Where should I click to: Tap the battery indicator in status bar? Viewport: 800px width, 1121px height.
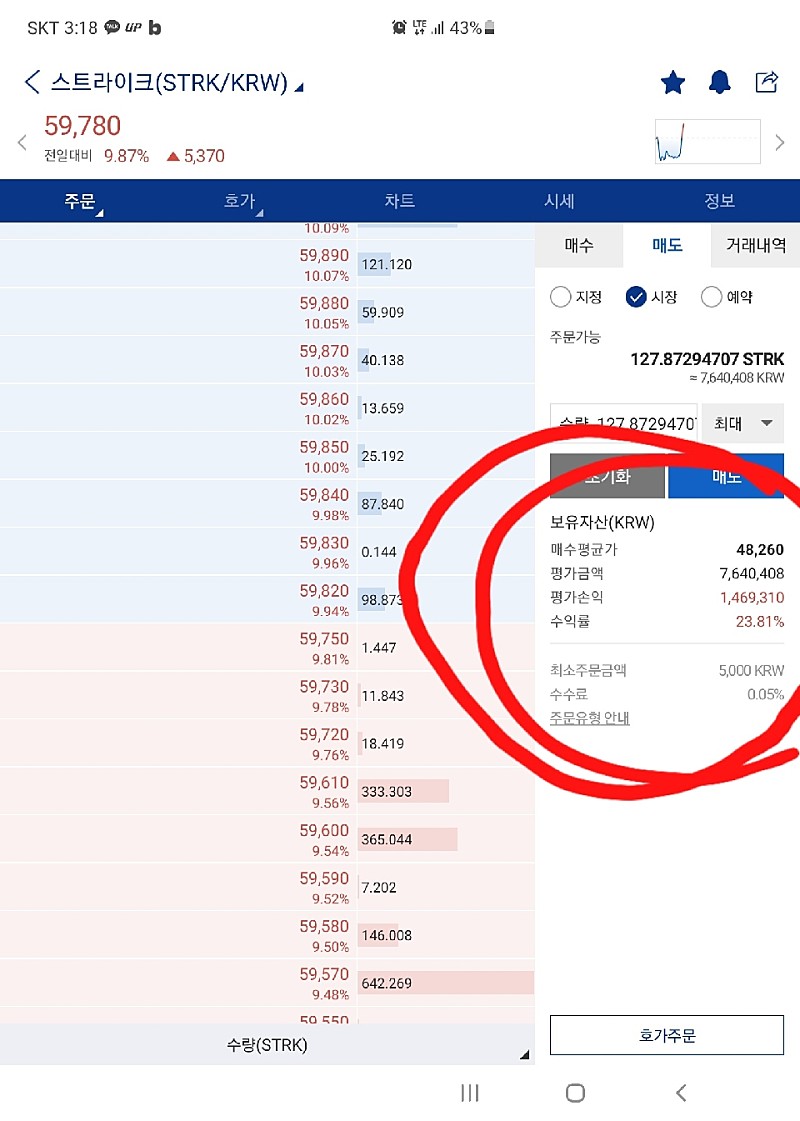click(490, 28)
